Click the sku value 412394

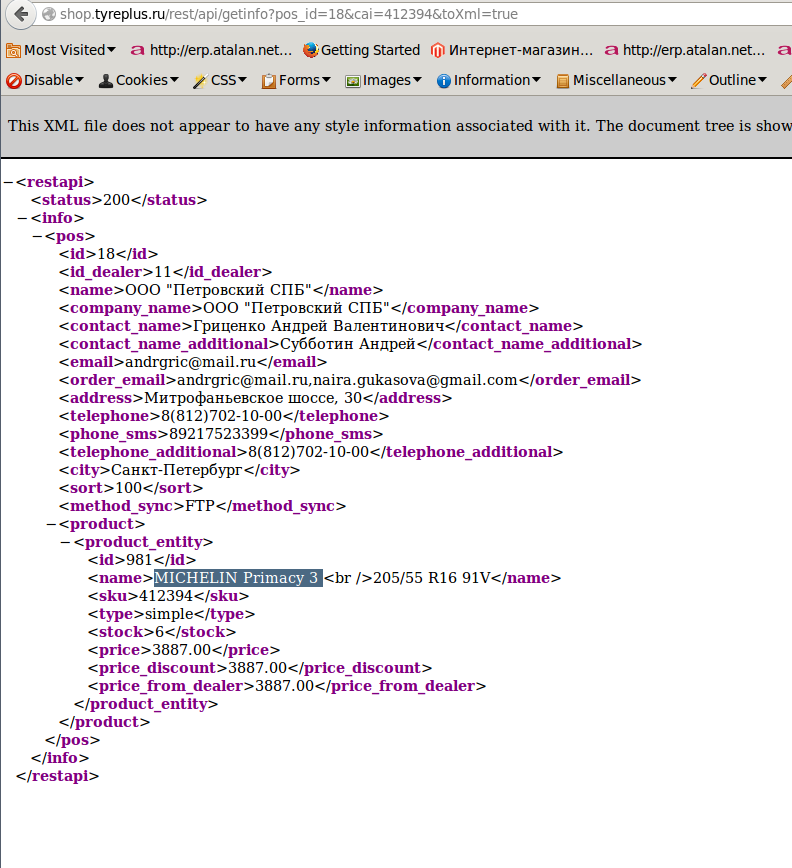(166, 596)
